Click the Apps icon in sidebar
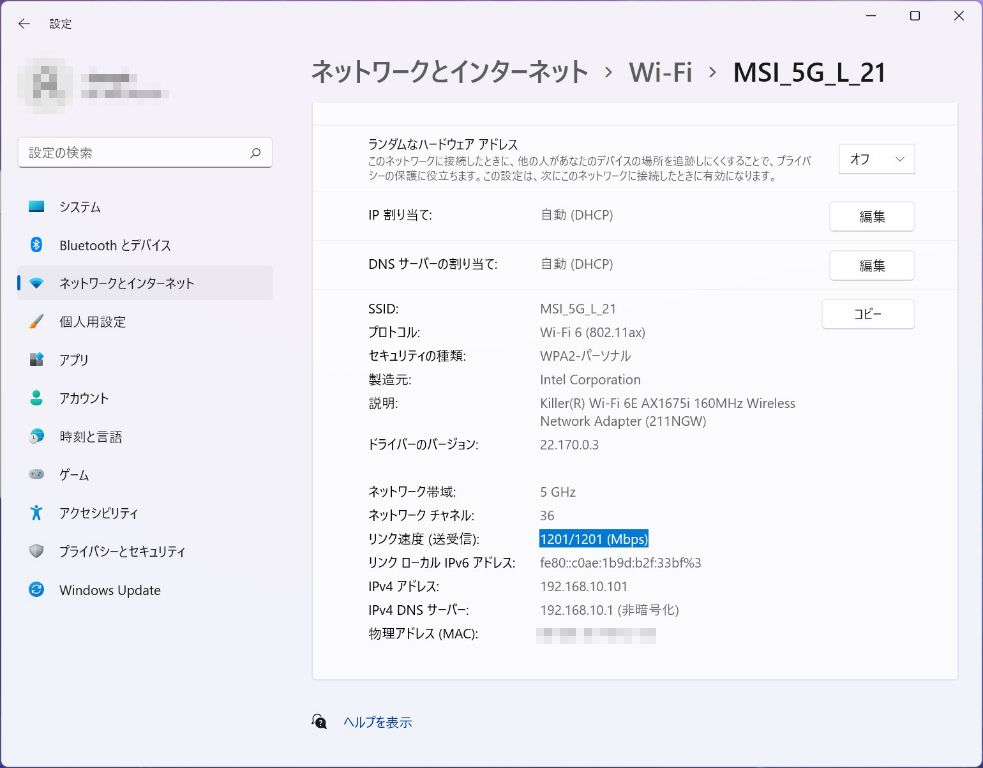 click(x=37, y=360)
